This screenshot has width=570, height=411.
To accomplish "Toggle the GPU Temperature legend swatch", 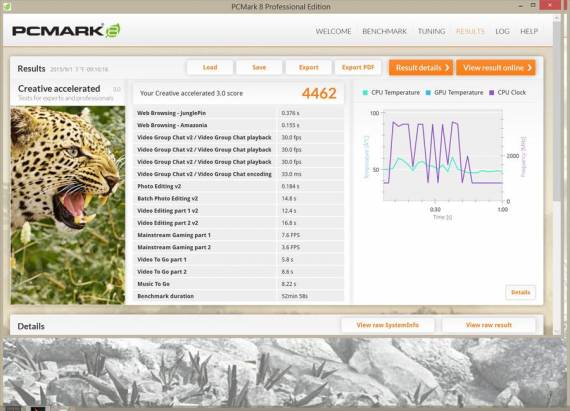I will coord(428,93).
